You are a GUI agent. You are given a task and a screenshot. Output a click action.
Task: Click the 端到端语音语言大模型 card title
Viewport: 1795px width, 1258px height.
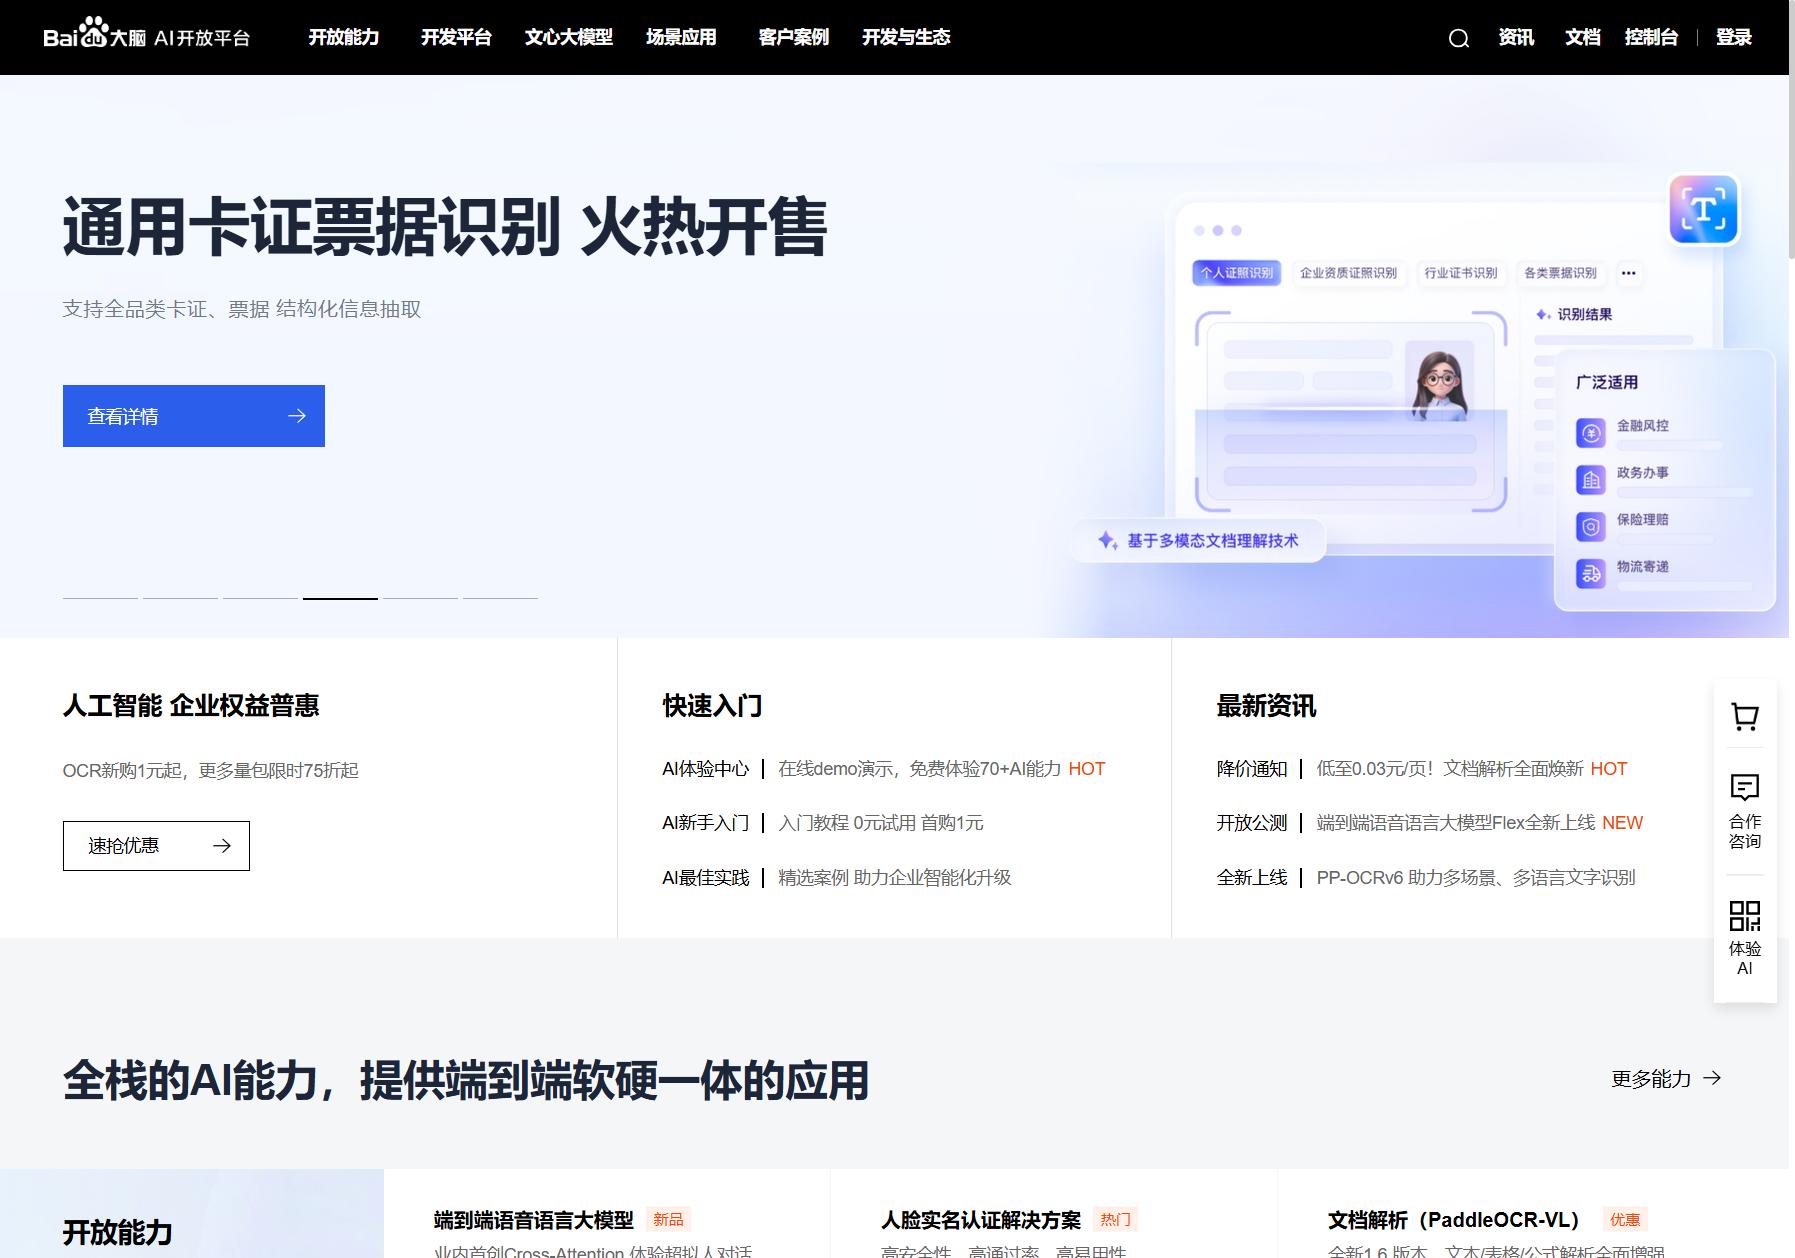[x=534, y=1220]
